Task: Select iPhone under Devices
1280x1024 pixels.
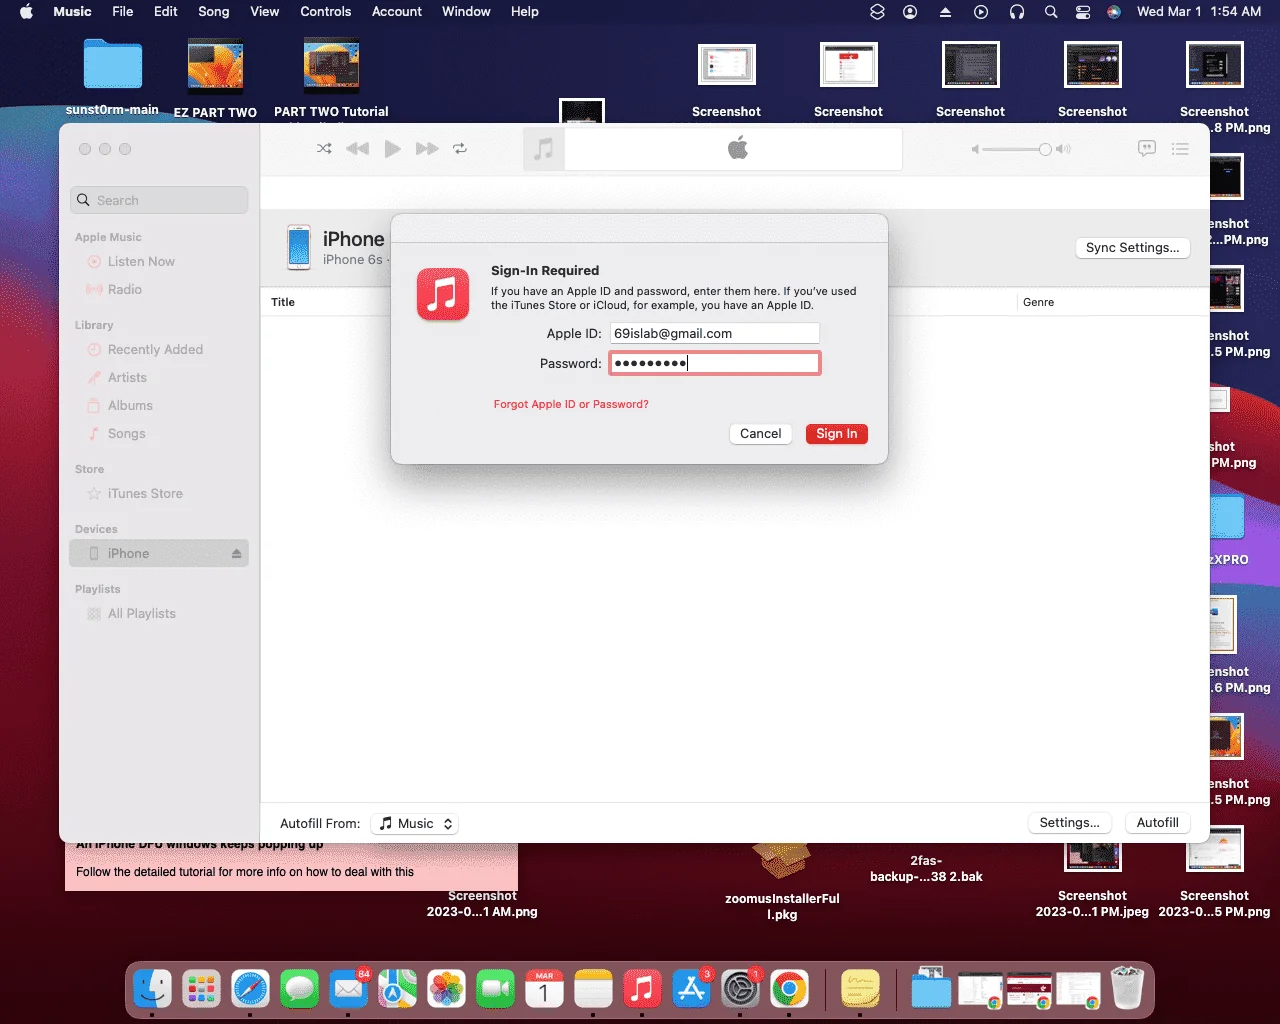Action: [x=159, y=553]
